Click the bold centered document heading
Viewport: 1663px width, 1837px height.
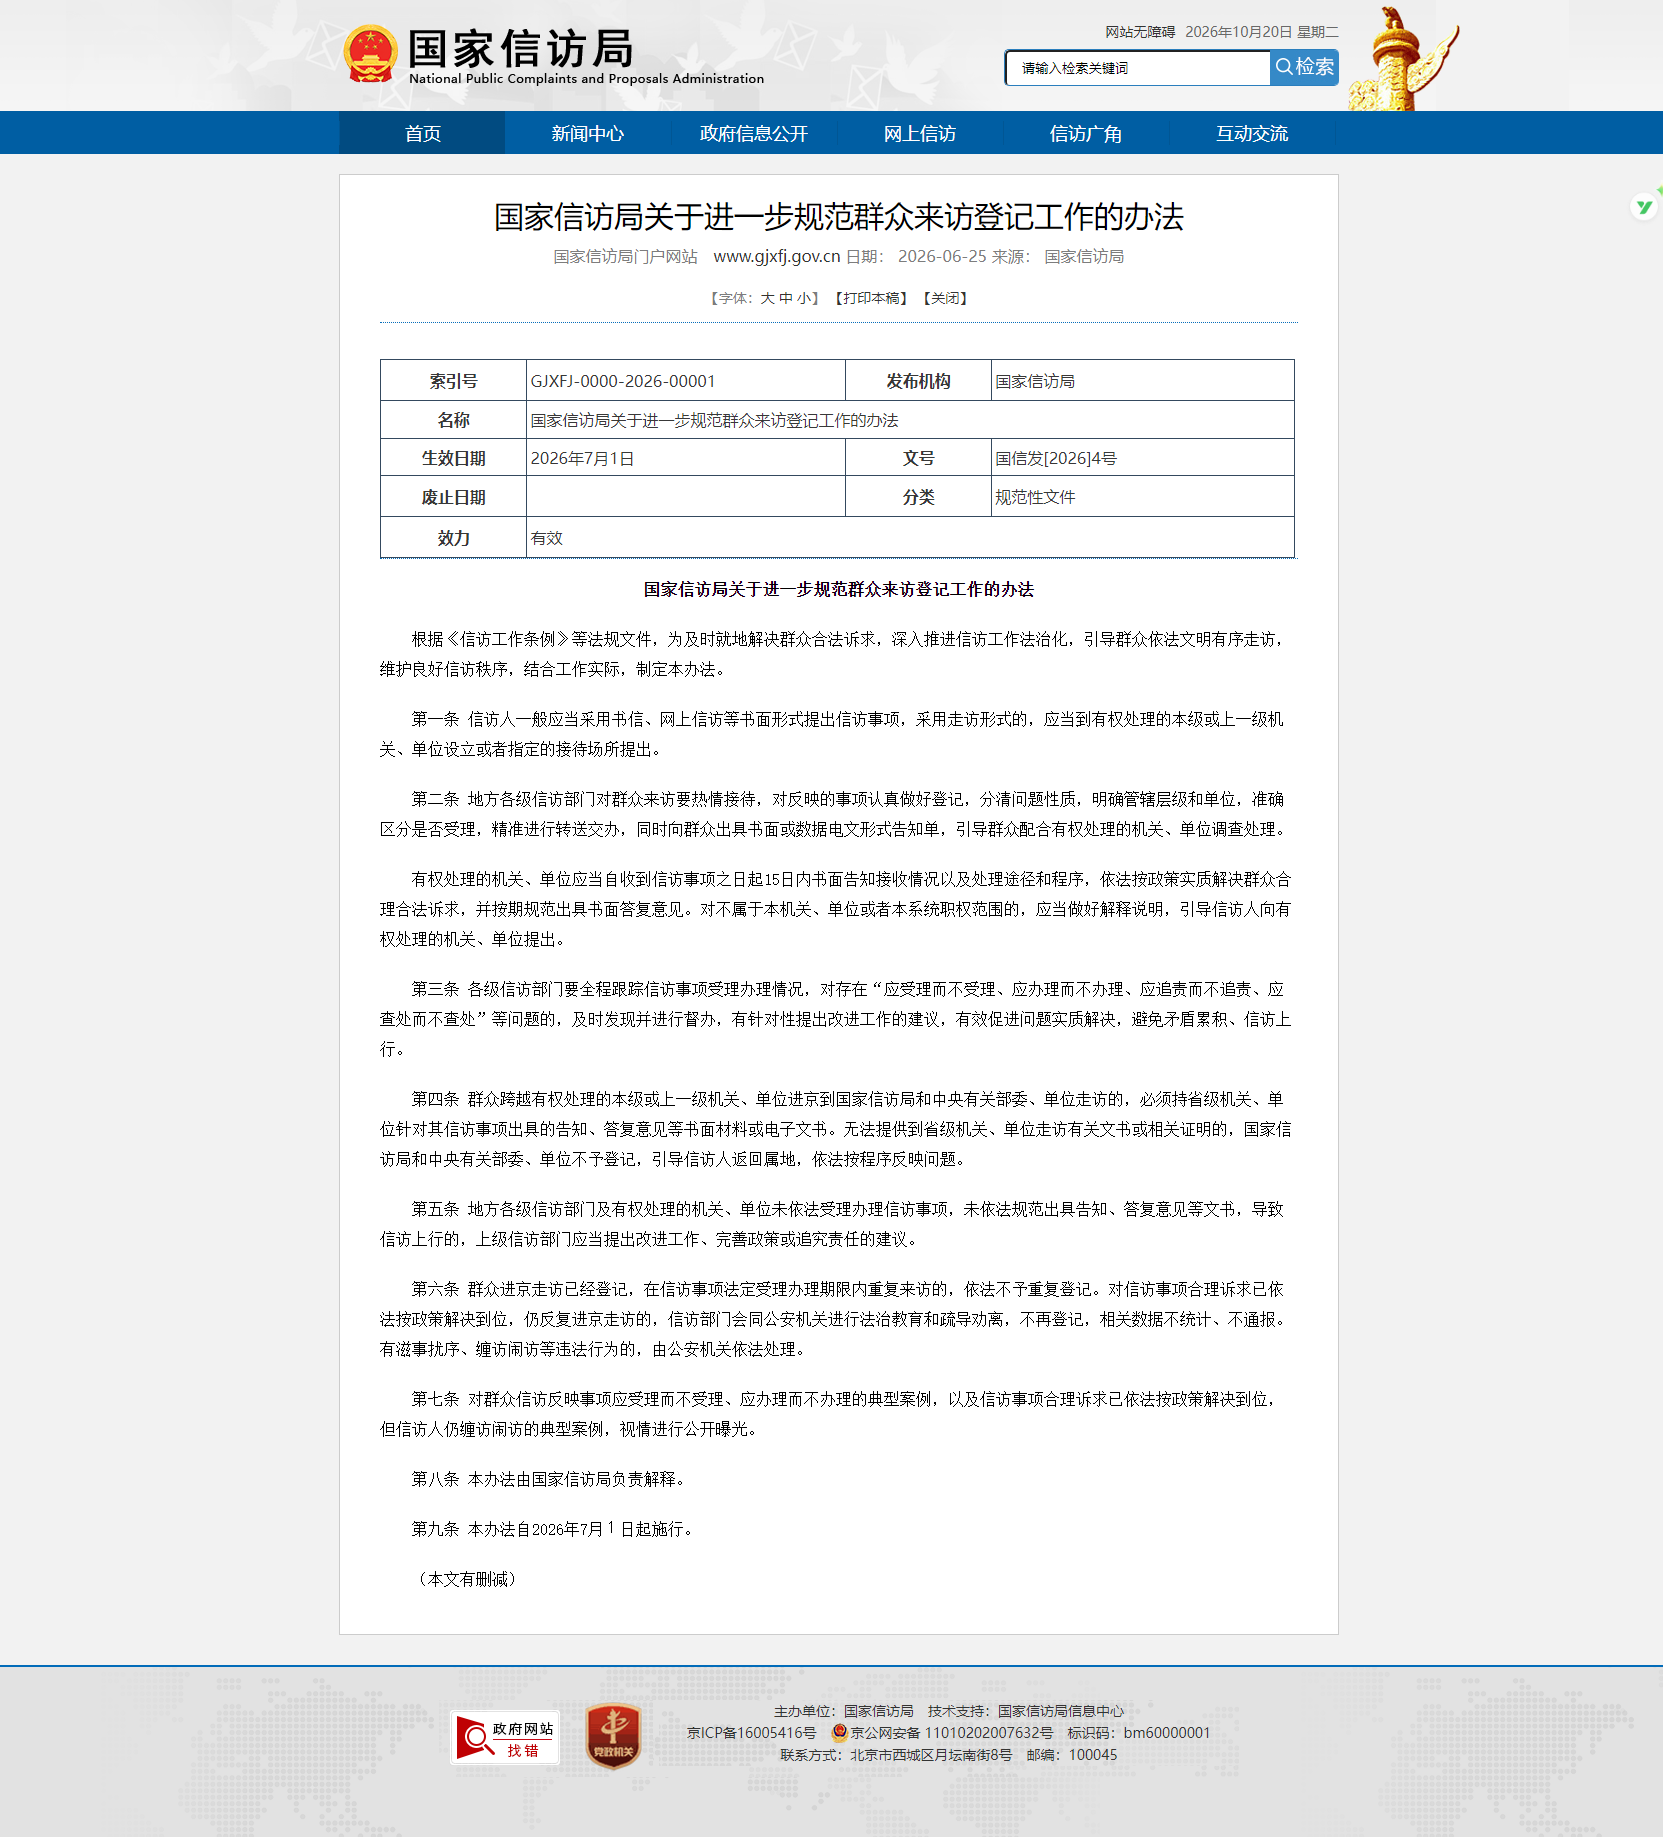tap(838, 589)
